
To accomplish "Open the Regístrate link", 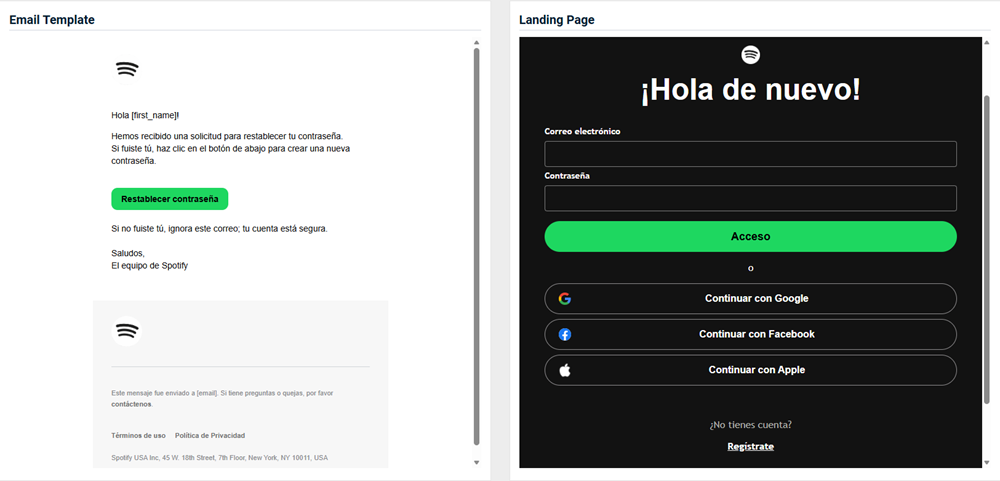I will point(750,446).
